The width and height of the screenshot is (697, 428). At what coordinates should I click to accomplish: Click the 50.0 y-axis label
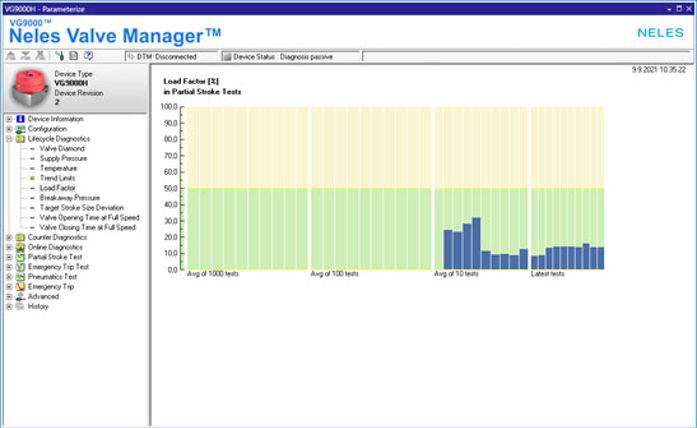click(x=171, y=188)
